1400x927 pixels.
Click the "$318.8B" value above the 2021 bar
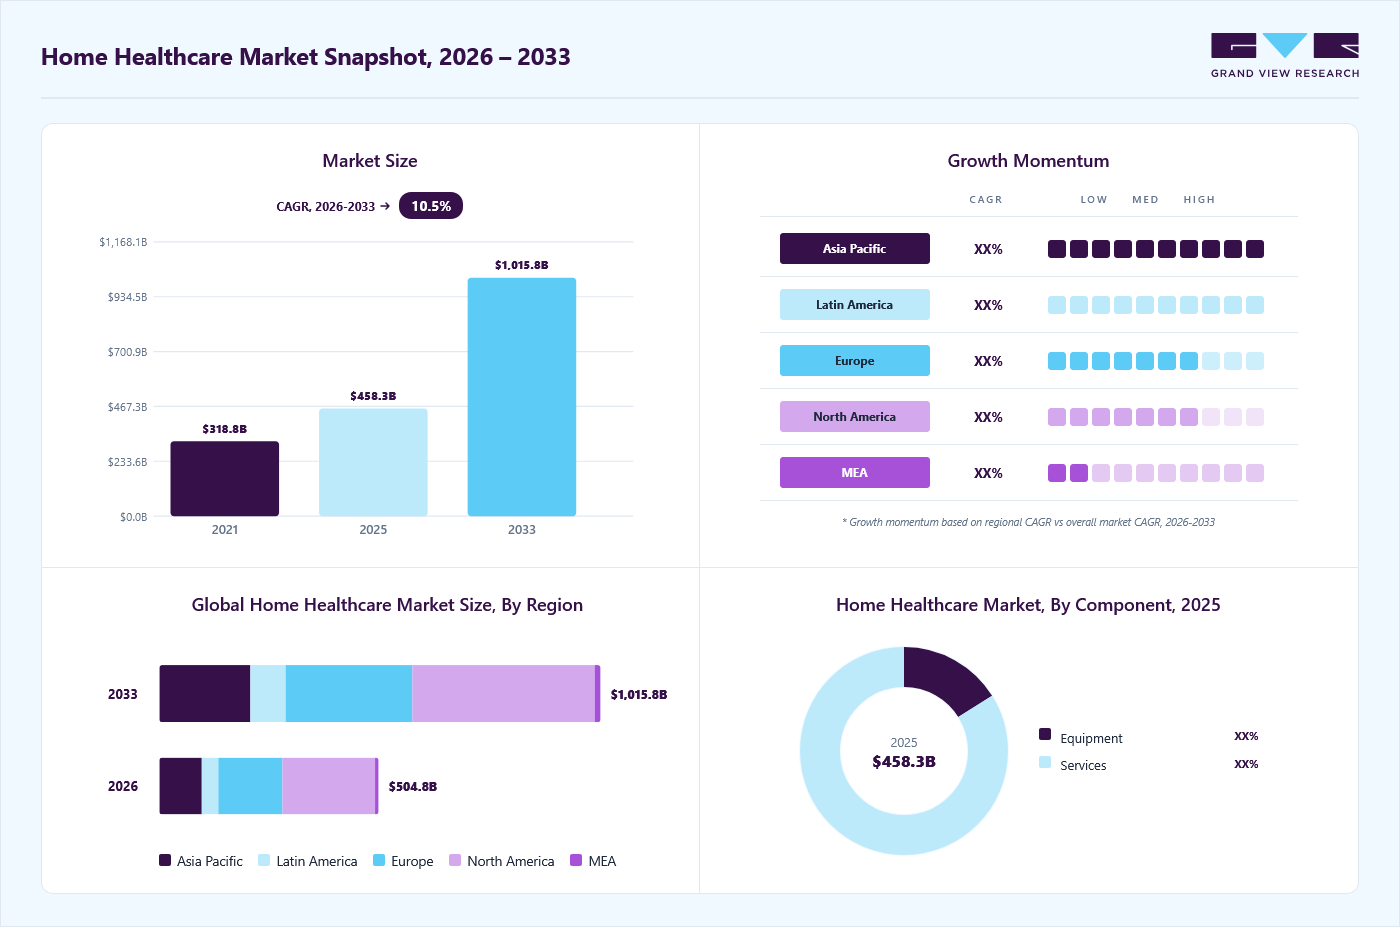pyautogui.click(x=225, y=429)
